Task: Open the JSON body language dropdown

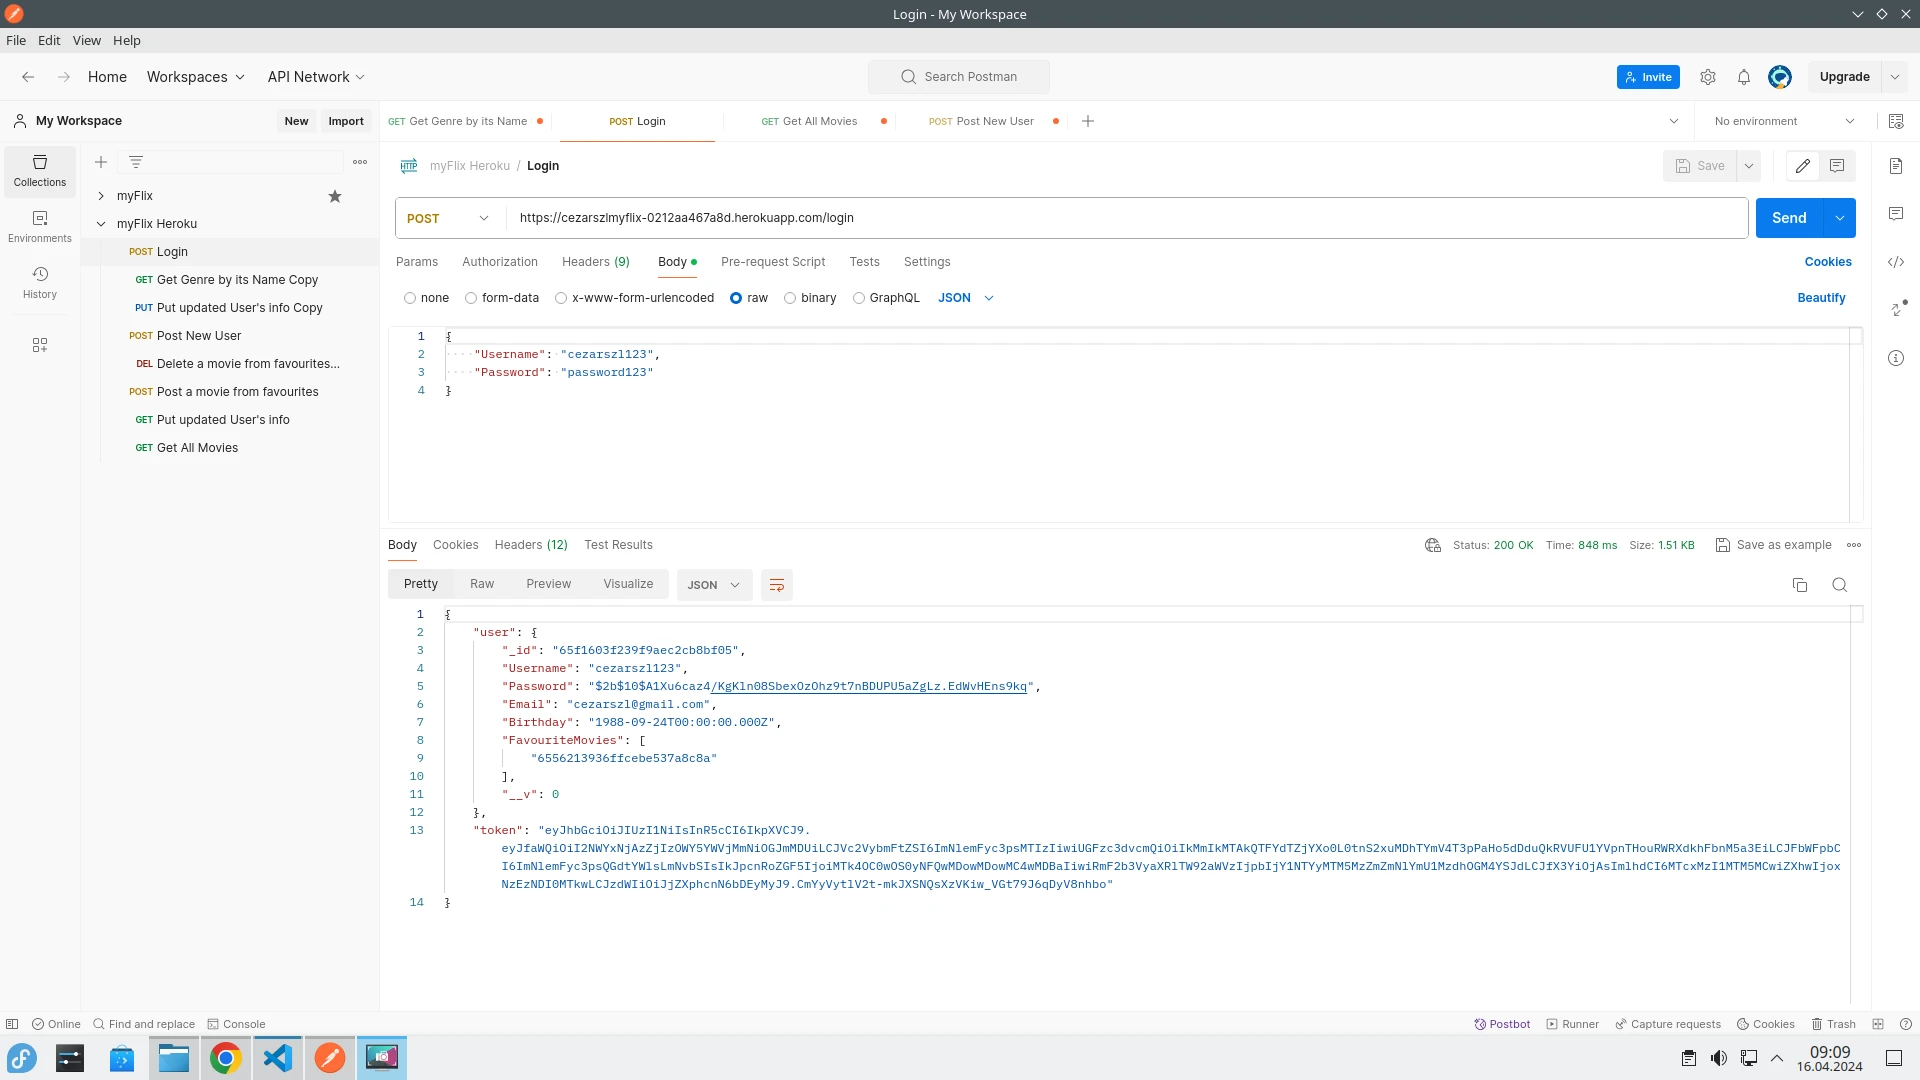Action: 966,298
